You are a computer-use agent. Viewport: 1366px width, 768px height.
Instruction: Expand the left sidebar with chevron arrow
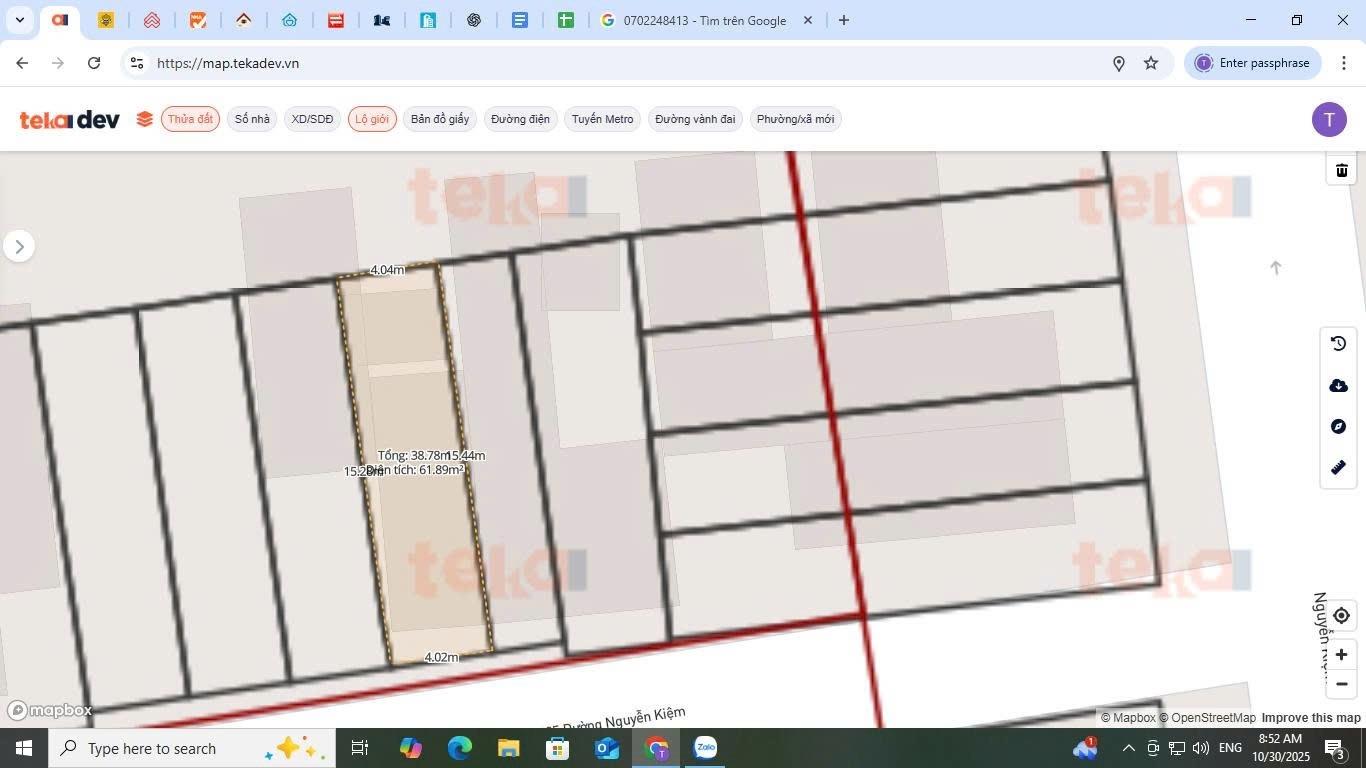click(19, 246)
